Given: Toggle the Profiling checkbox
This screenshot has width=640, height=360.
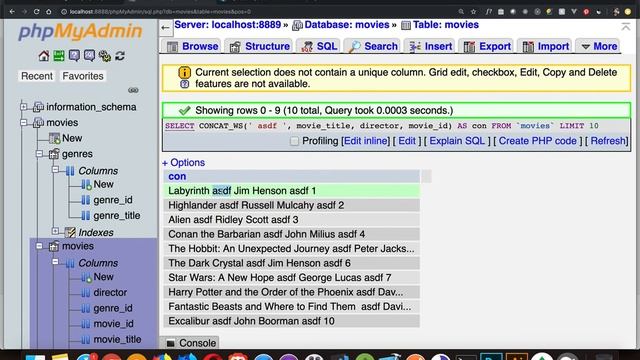Looking at the screenshot, I should [x=294, y=141].
